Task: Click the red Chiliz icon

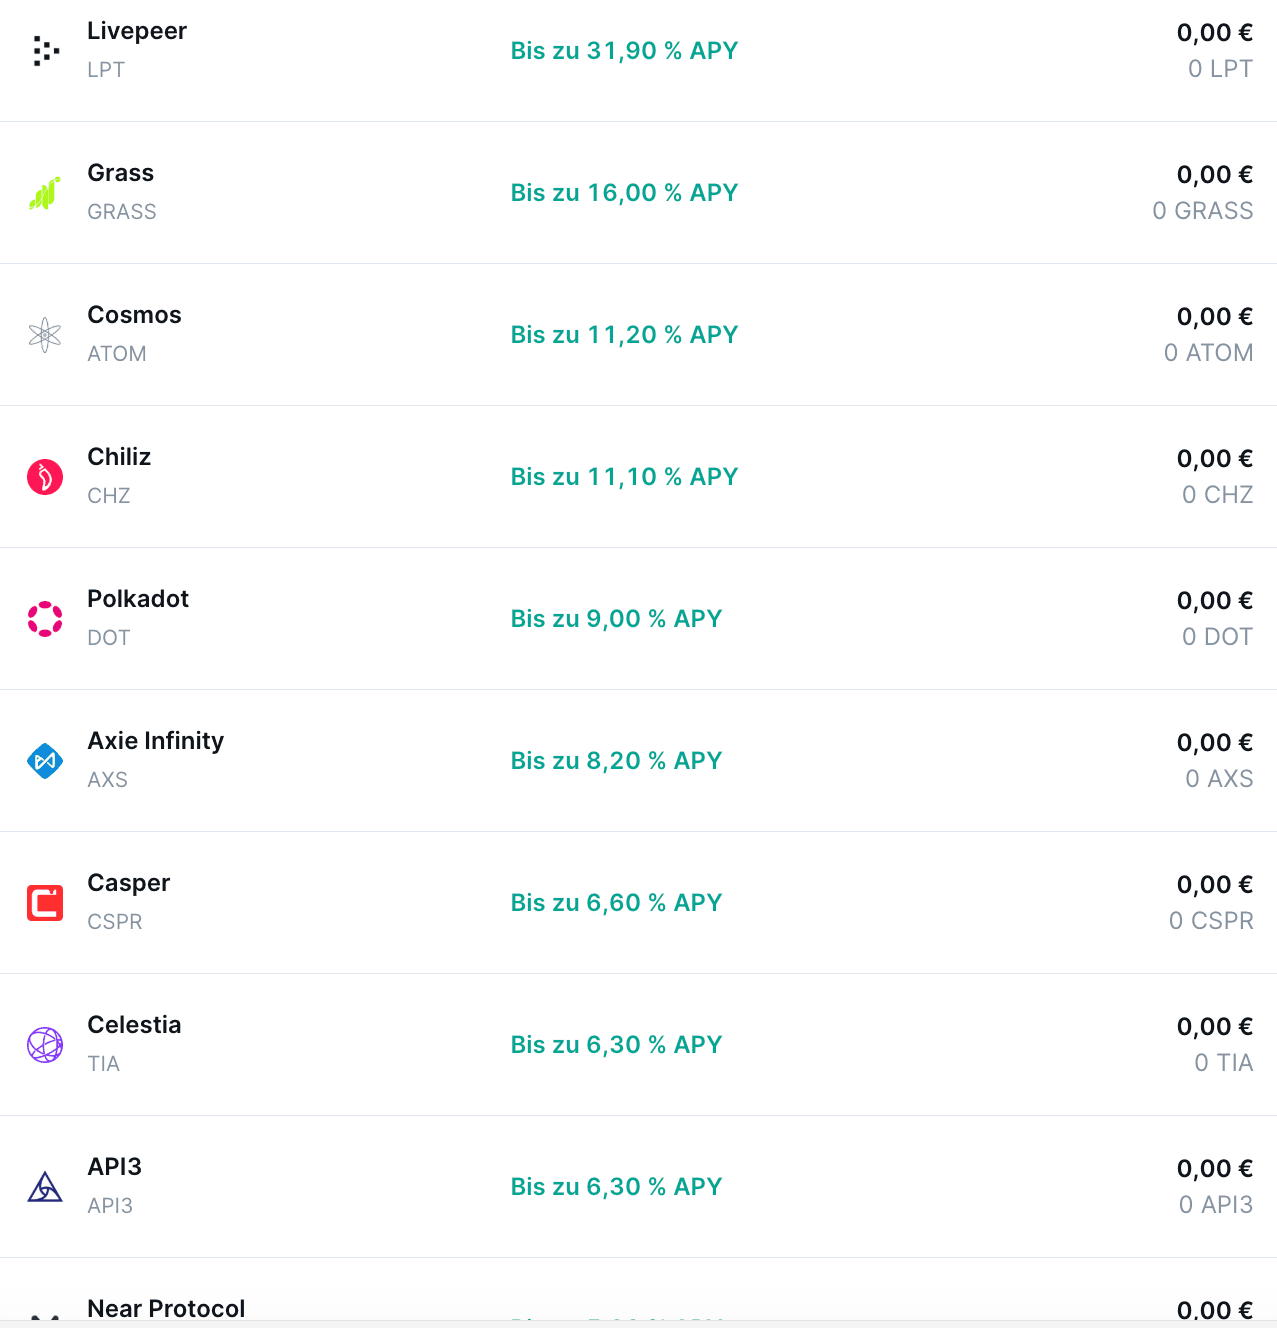Action: [x=45, y=477]
